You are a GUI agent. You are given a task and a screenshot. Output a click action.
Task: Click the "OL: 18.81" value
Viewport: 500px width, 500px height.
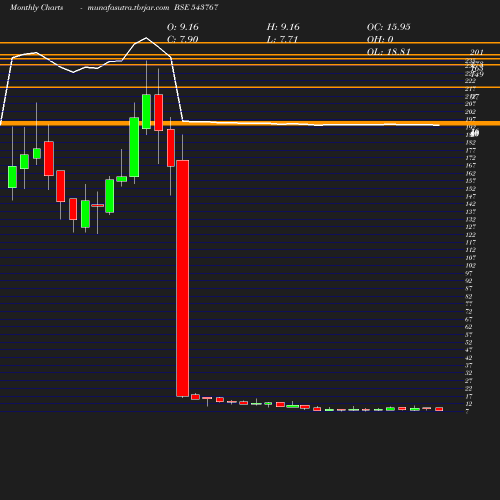389,52
